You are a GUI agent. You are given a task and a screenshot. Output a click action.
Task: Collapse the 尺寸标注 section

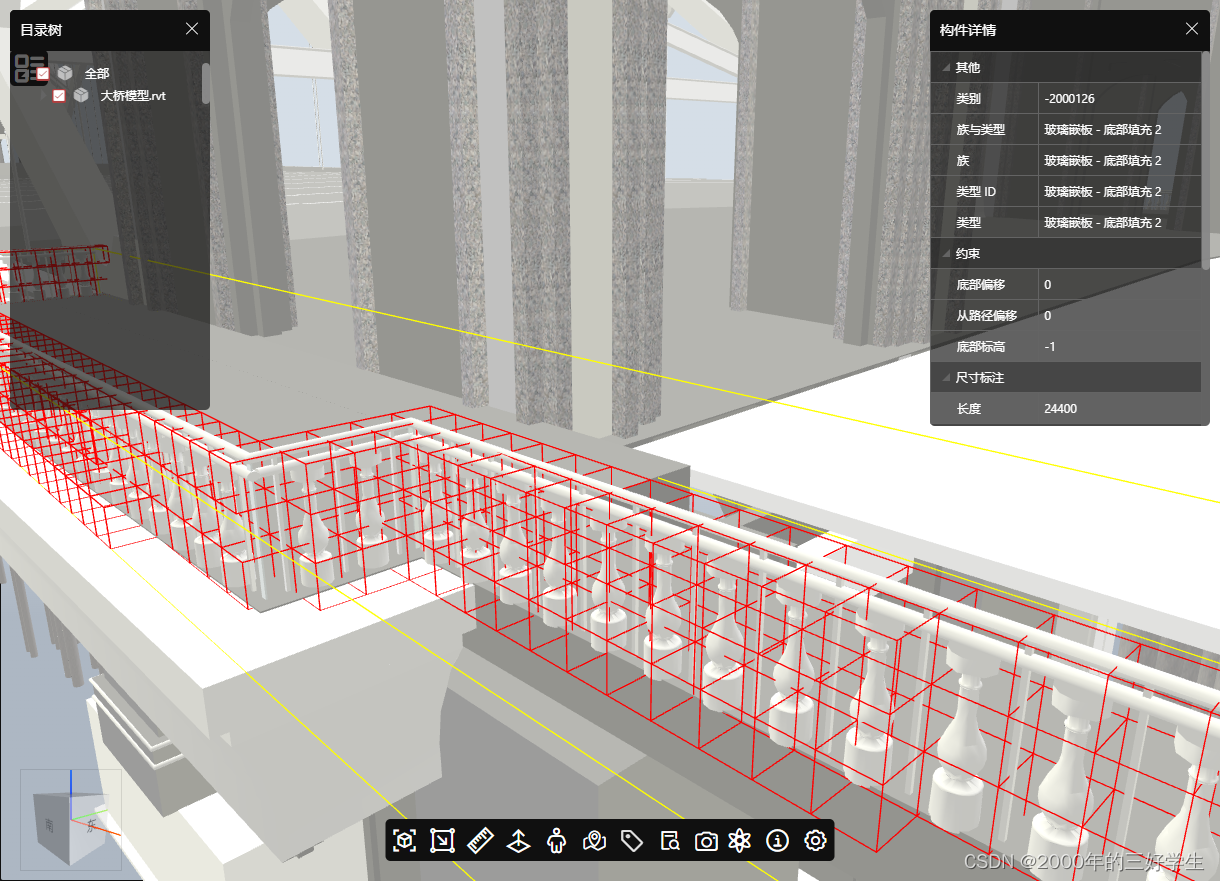946,377
